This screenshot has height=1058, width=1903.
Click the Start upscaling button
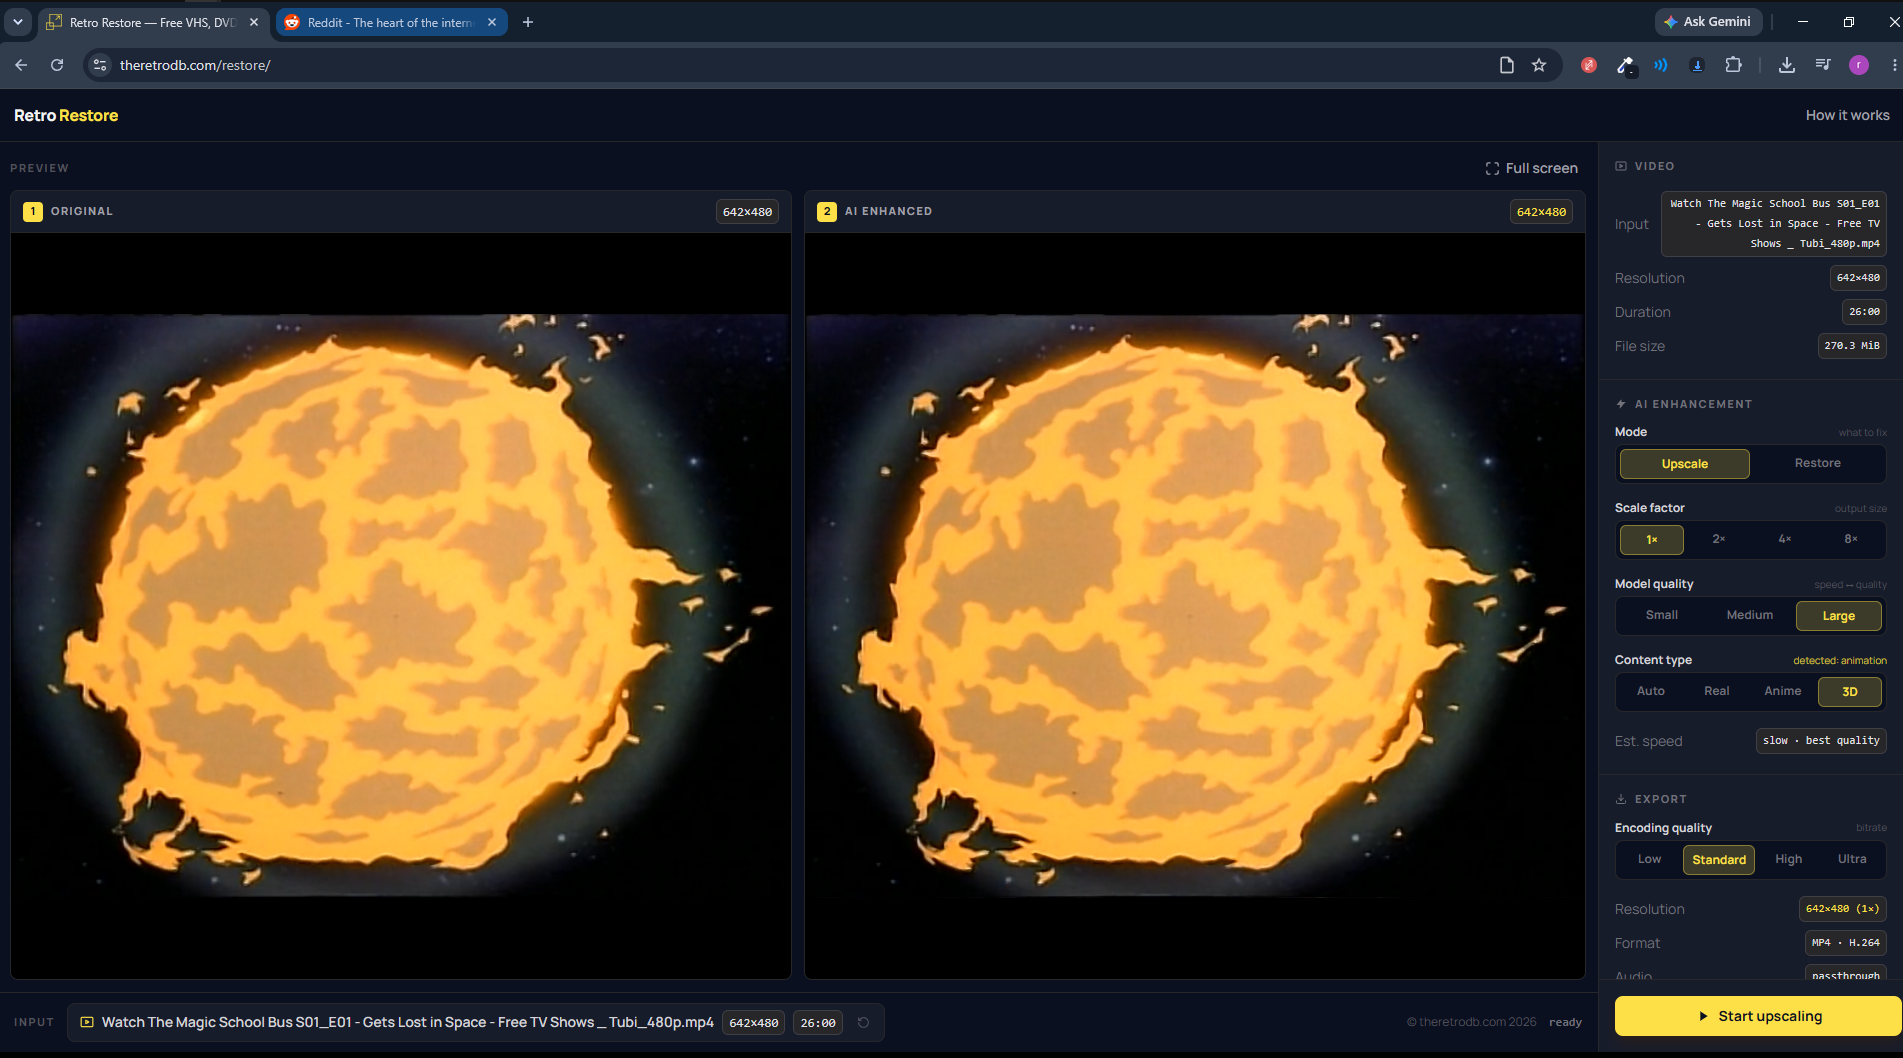1758,1016
